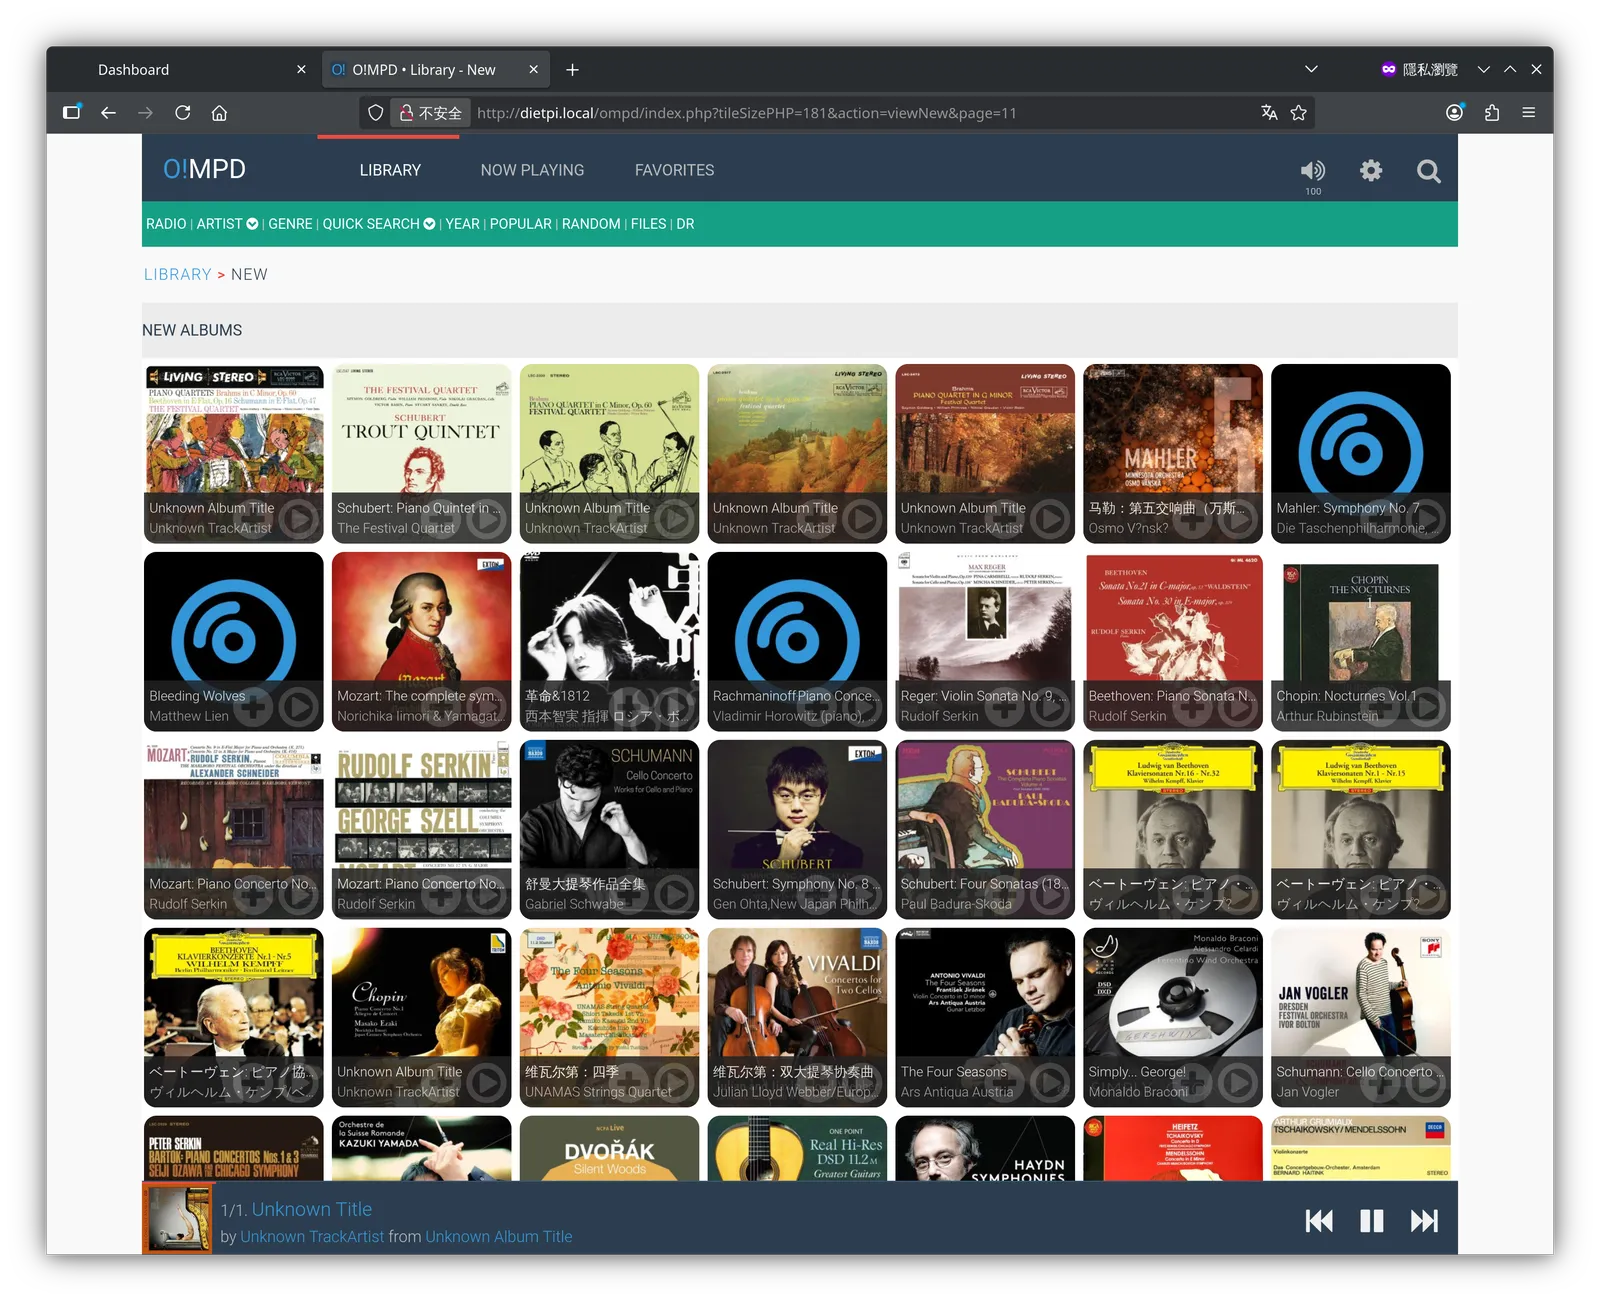Expand the ARTIST dropdown chevron
This screenshot has height=1301, width=1600.
point(252,224)
